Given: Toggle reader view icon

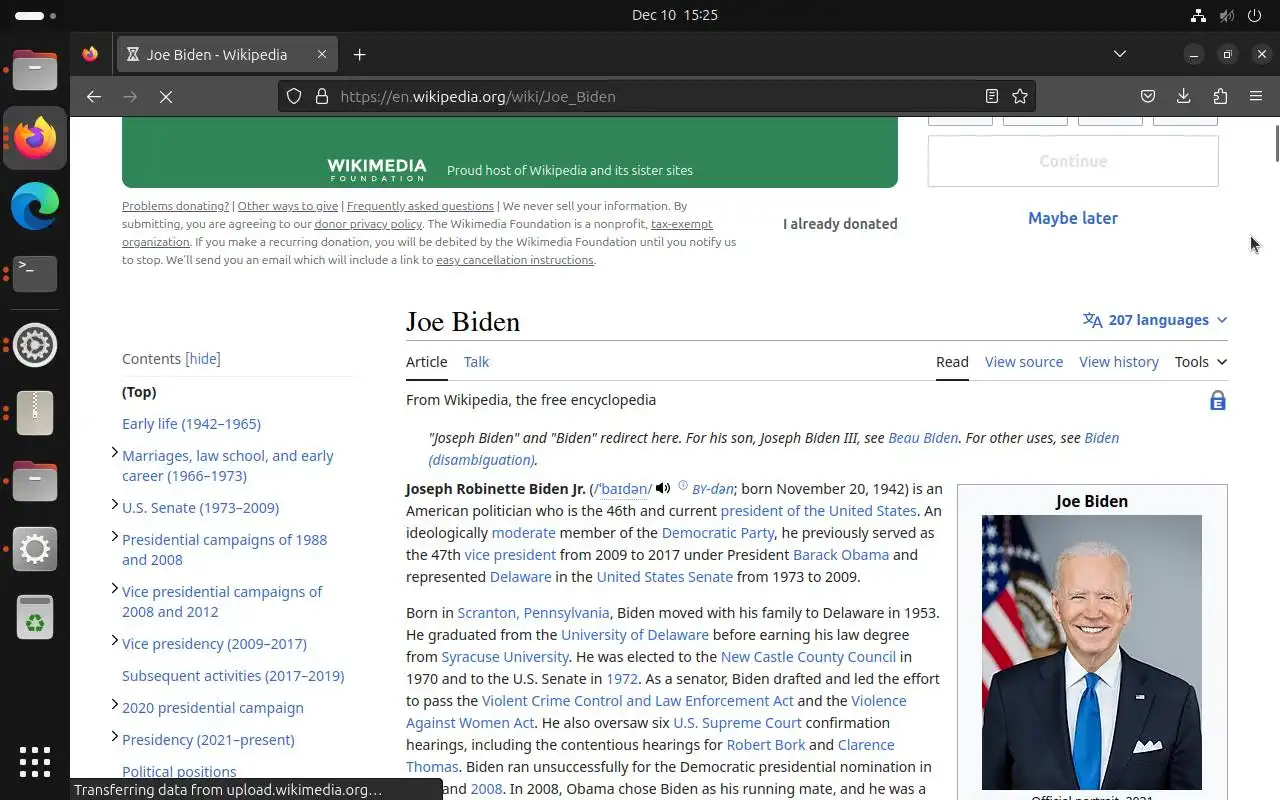Looking at the screenshot, I should 991,96.
